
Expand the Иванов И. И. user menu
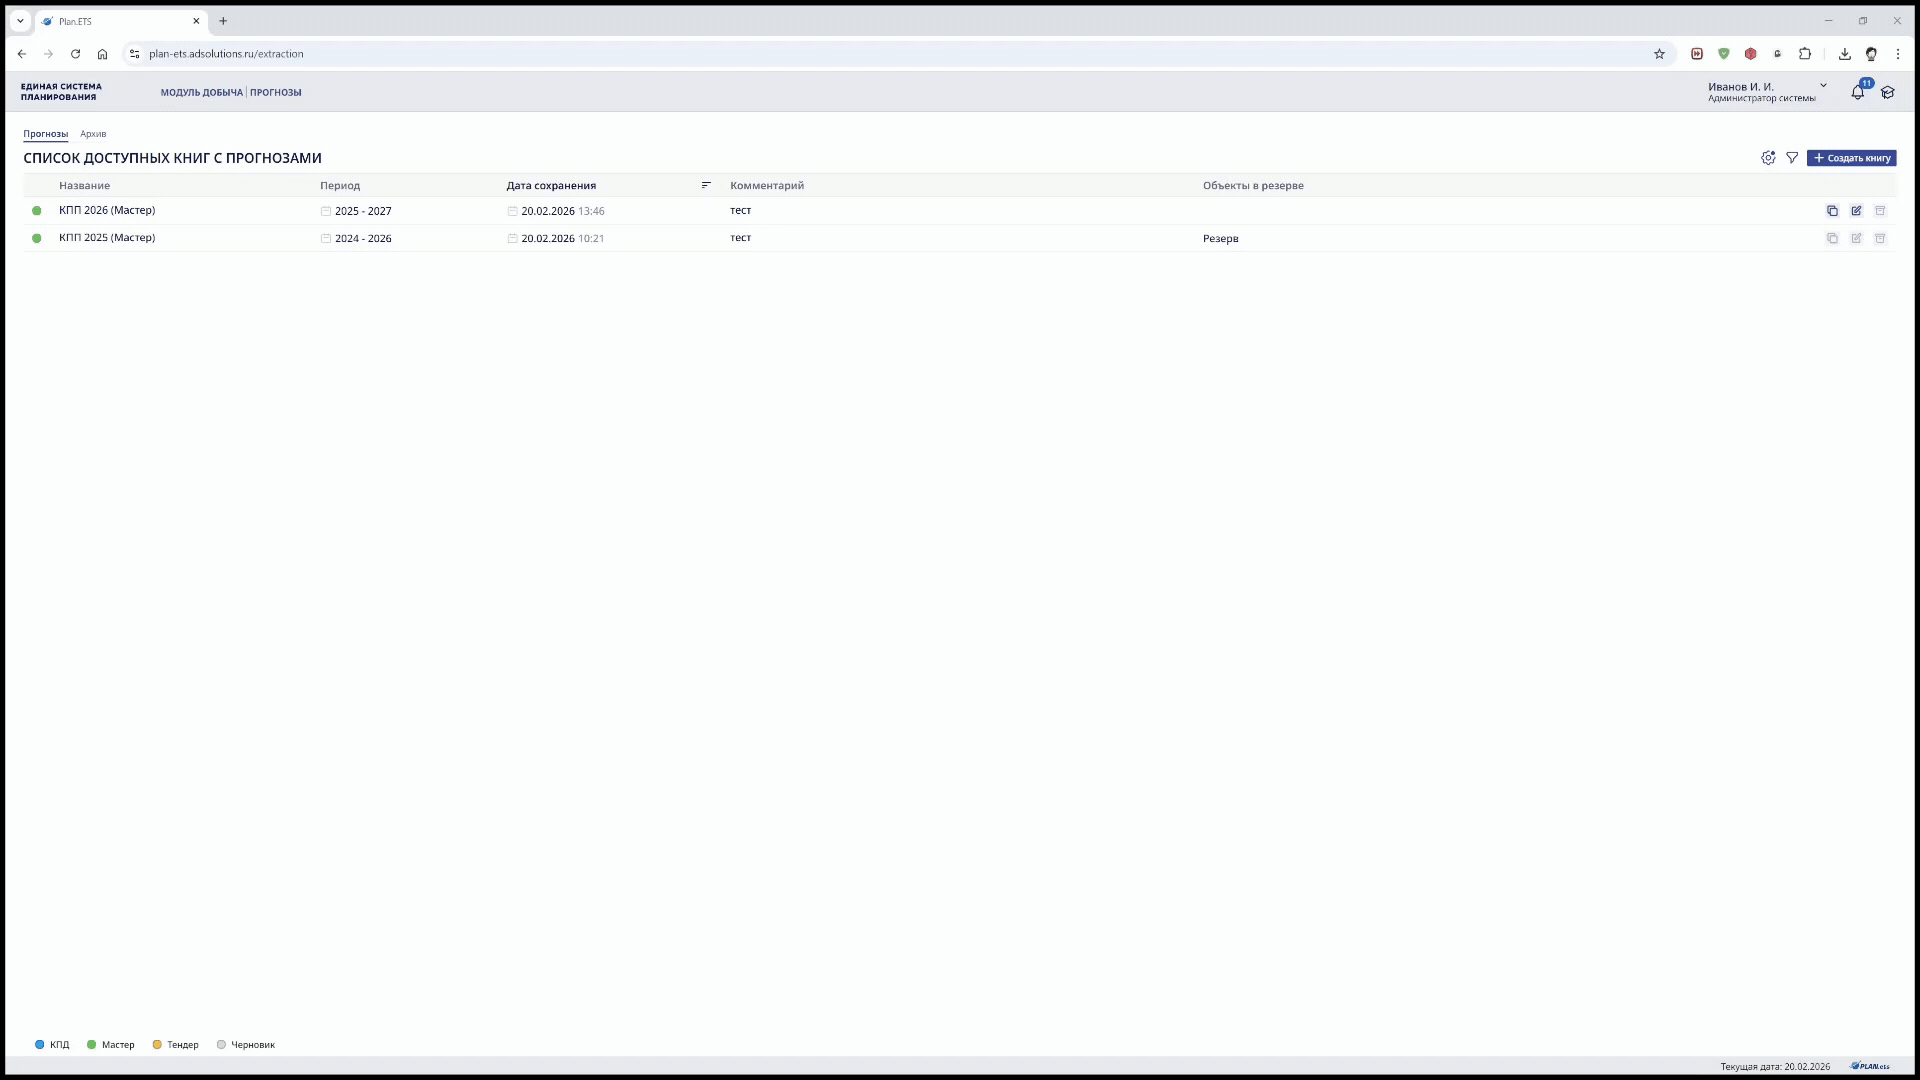tap(1823, 86)
